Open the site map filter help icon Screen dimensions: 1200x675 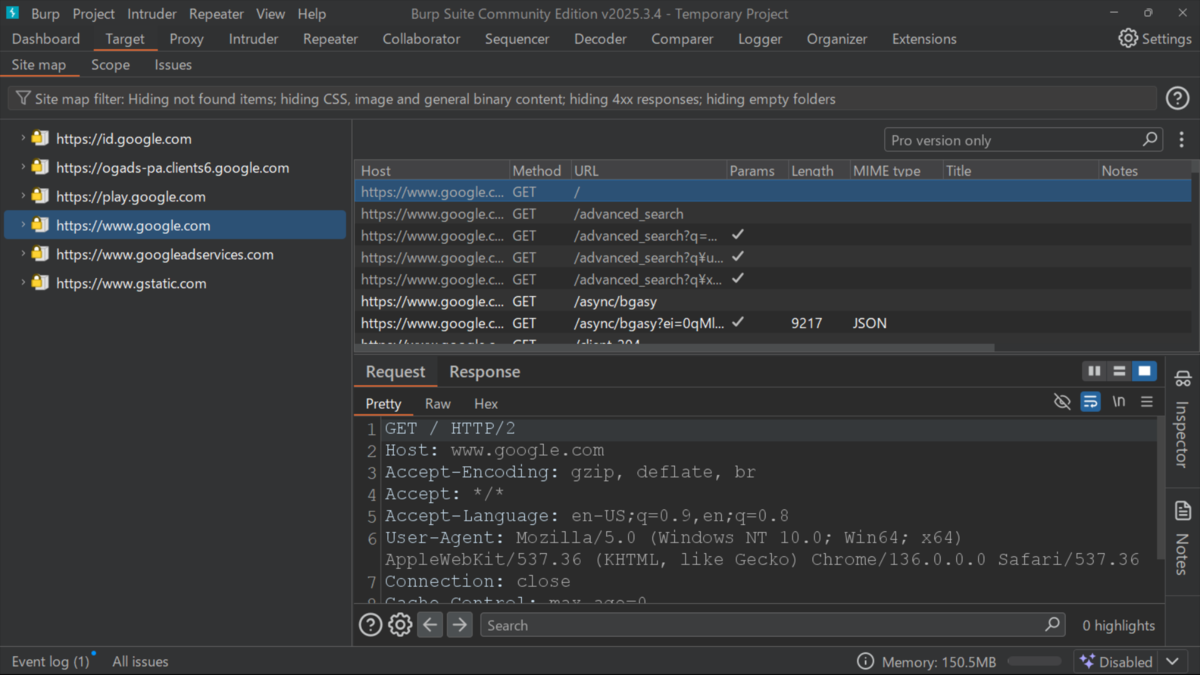click(x=1177, y=98)
